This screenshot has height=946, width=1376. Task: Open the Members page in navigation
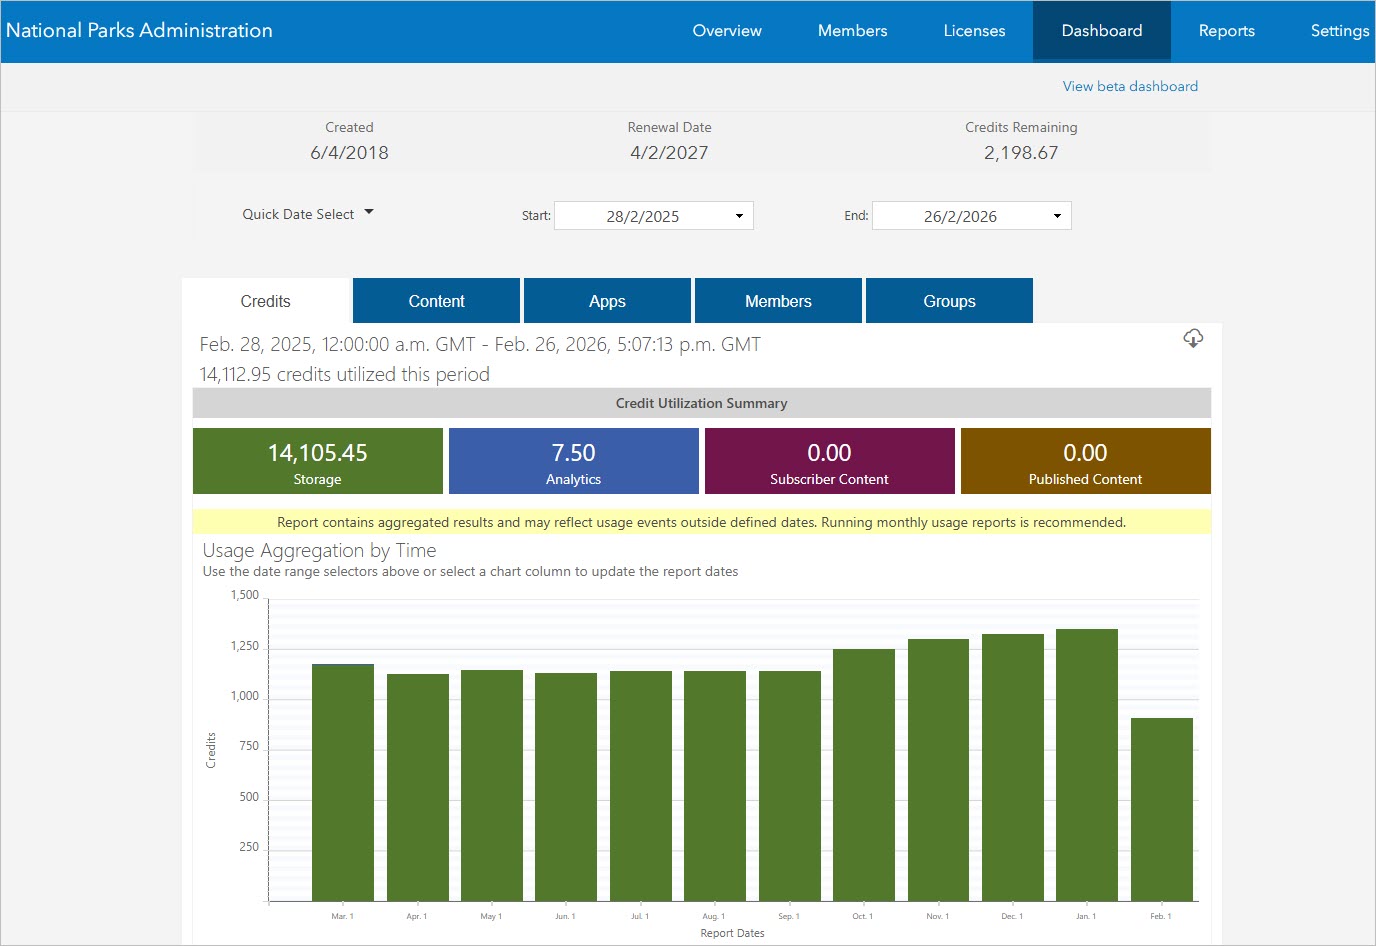pos(851,30)
